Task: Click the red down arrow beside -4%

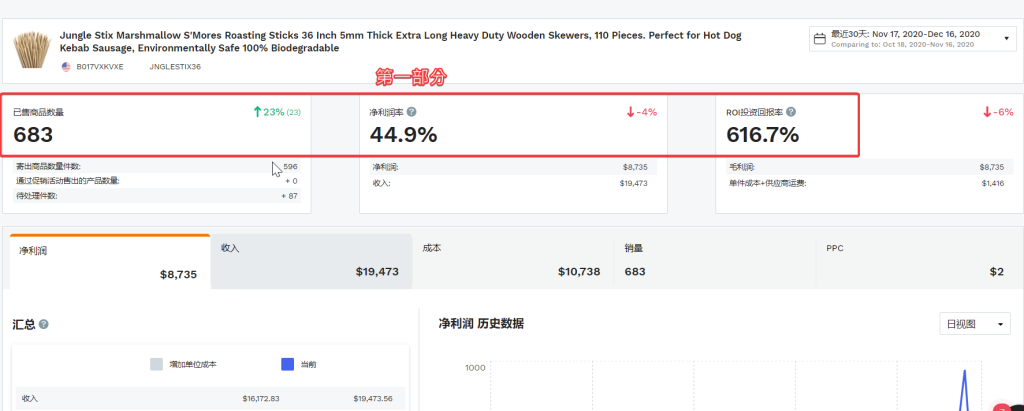Action: pos(630,112)
